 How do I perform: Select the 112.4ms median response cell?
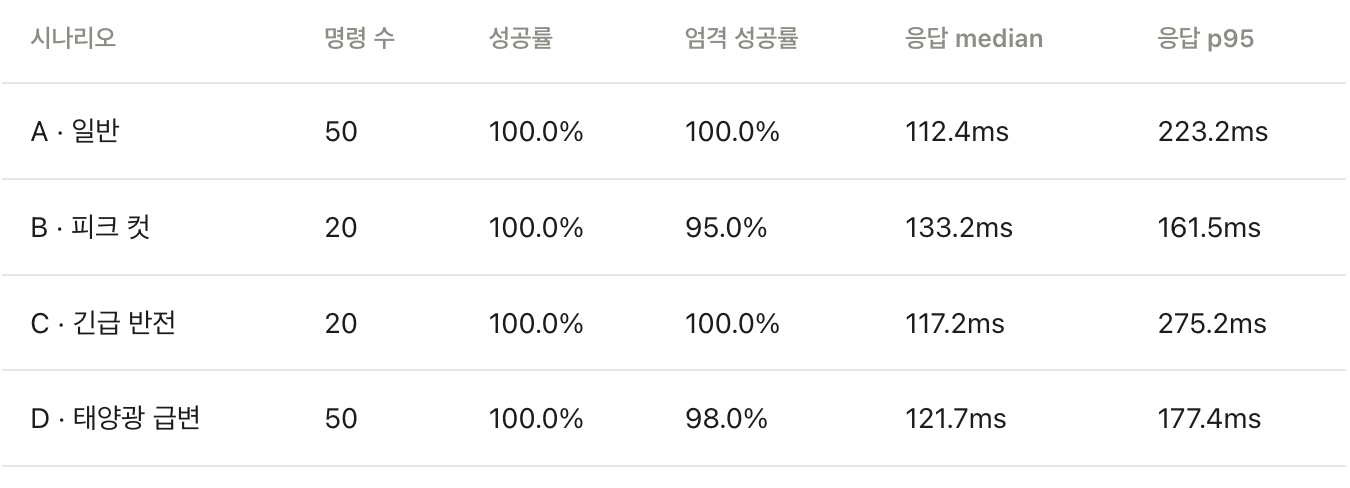coord(957,132)
